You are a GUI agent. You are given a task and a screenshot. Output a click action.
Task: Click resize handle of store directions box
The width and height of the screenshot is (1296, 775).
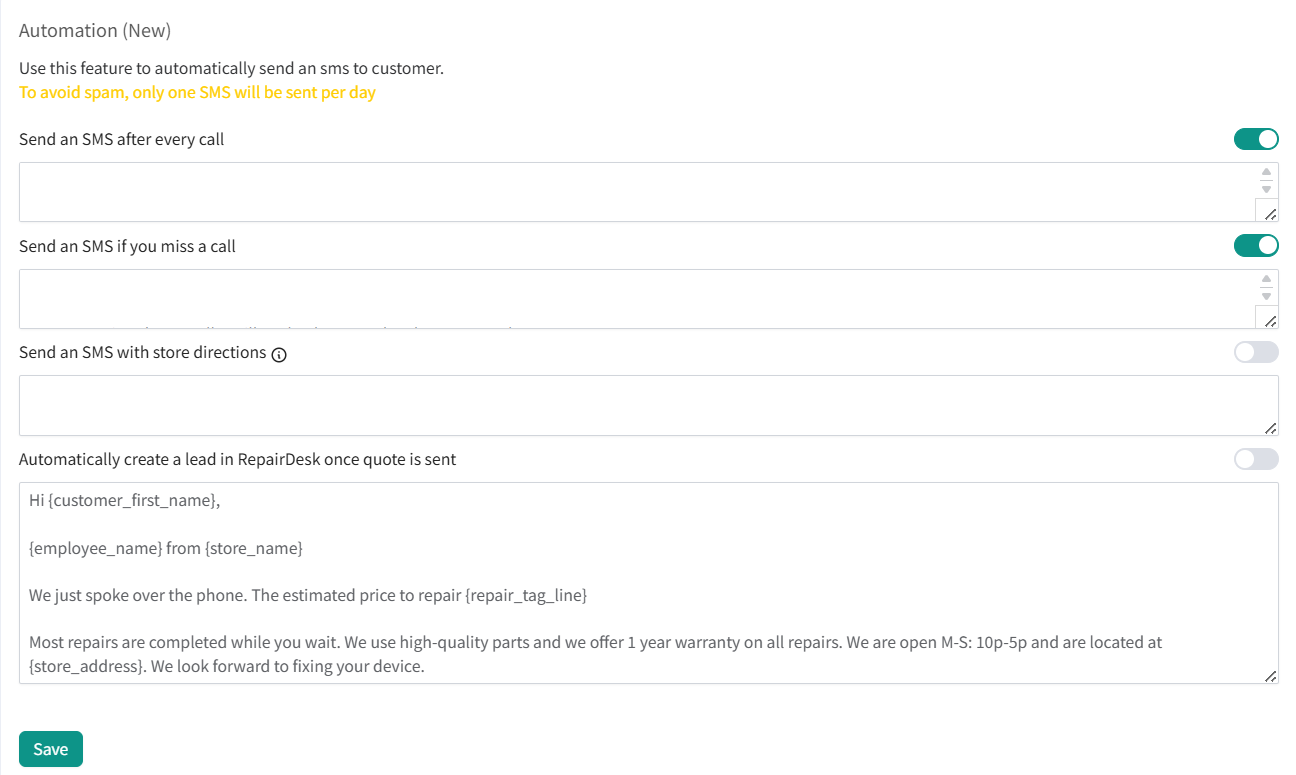pos(1270,428)
